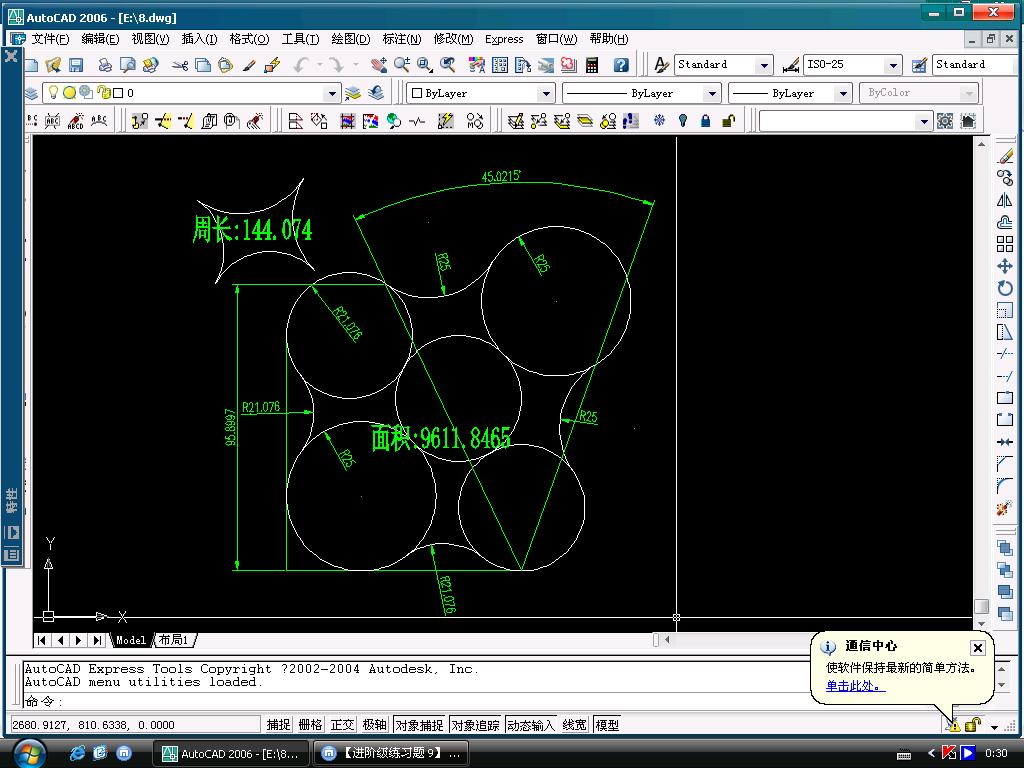Viewport: 1024px width, 768px height.
Task: Select the Offset tool
Action: pos(1005,222)
